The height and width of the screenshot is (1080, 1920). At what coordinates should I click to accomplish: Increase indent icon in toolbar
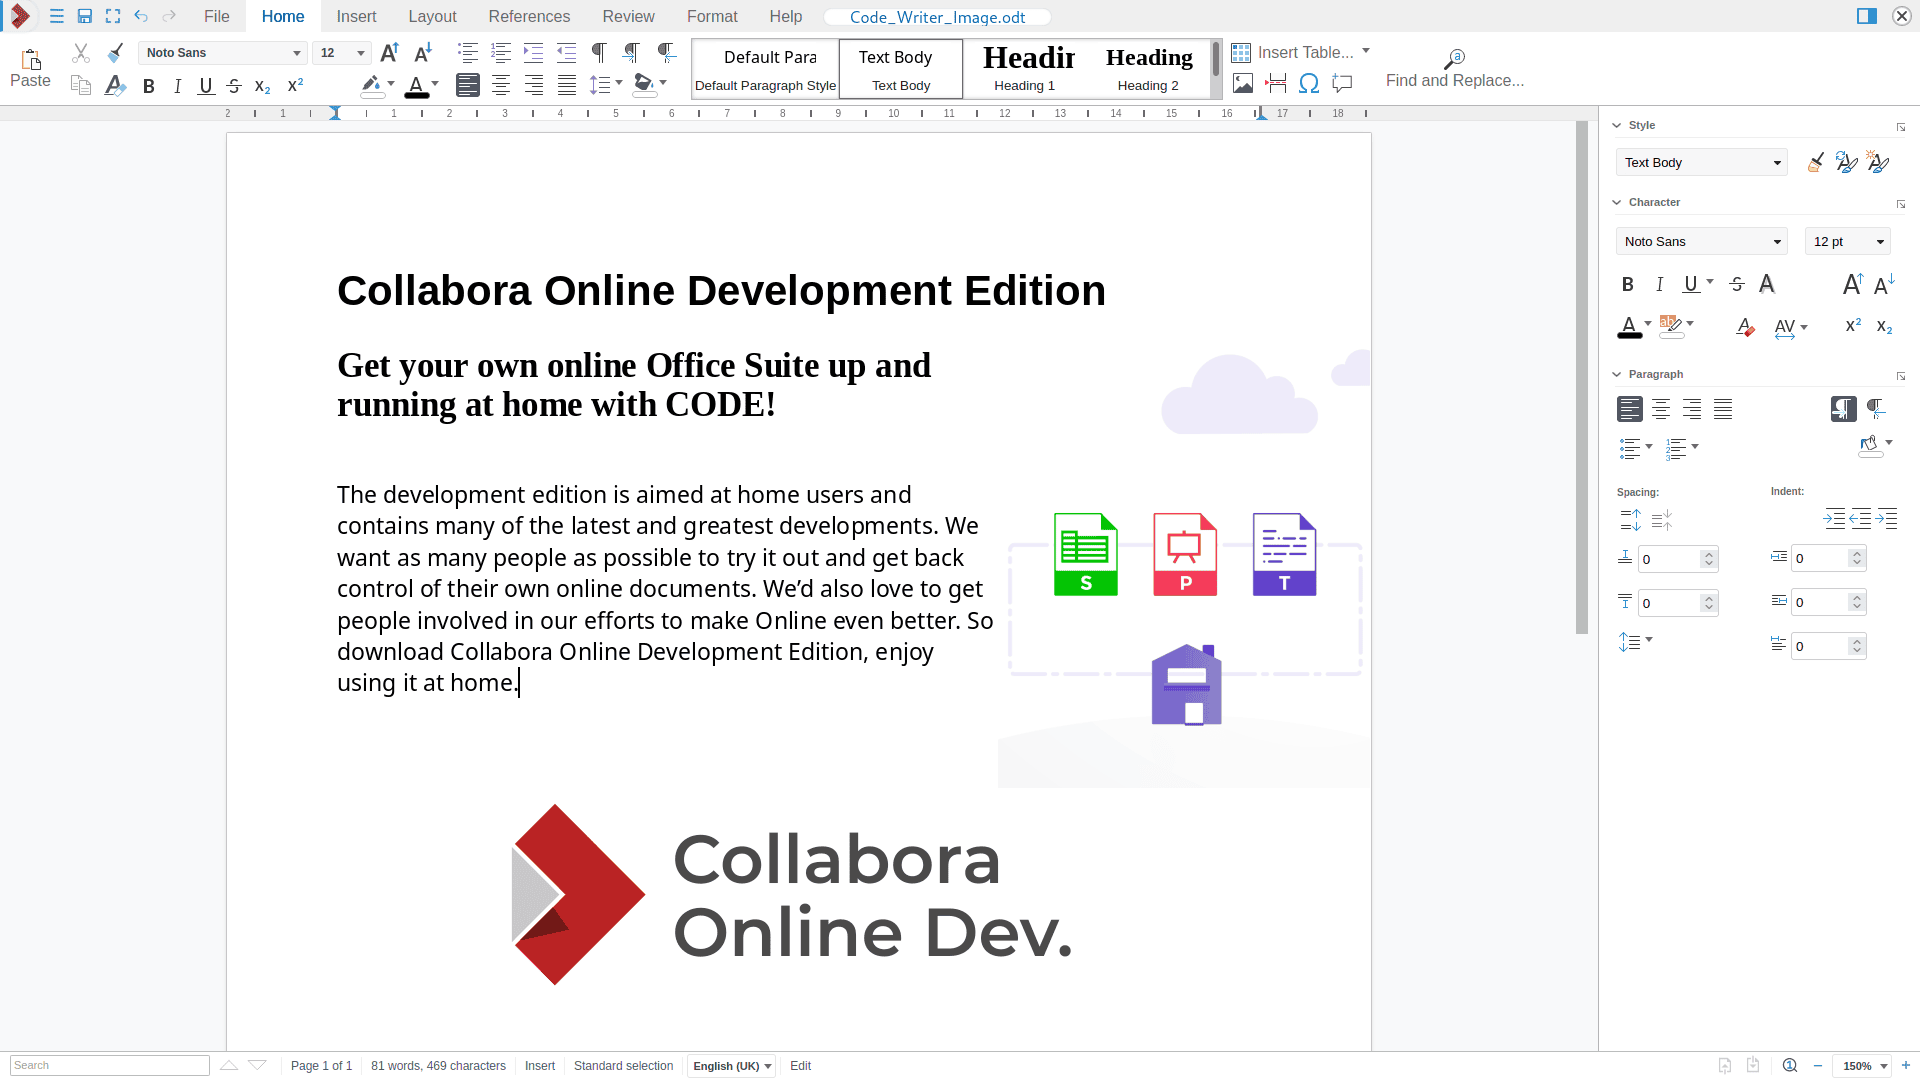[x=533, y=53]
